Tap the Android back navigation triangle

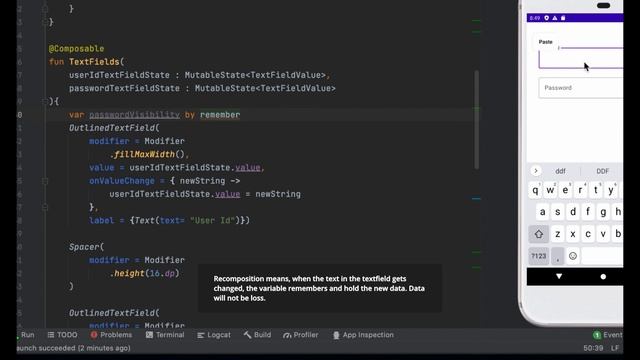[x=559, y=276]
